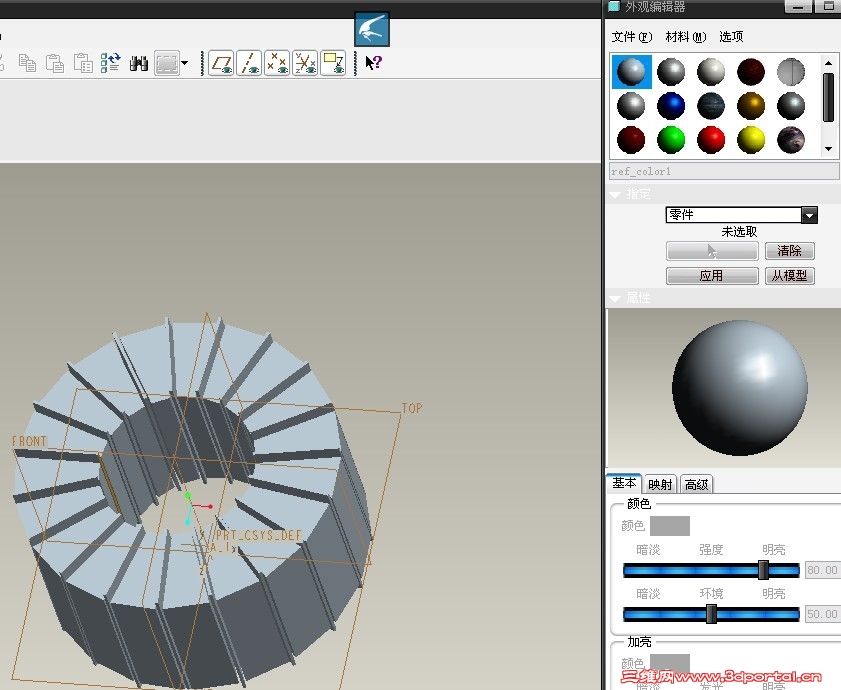
Task: Click the 环境 ambient slider handle
Action: (711, 614)
